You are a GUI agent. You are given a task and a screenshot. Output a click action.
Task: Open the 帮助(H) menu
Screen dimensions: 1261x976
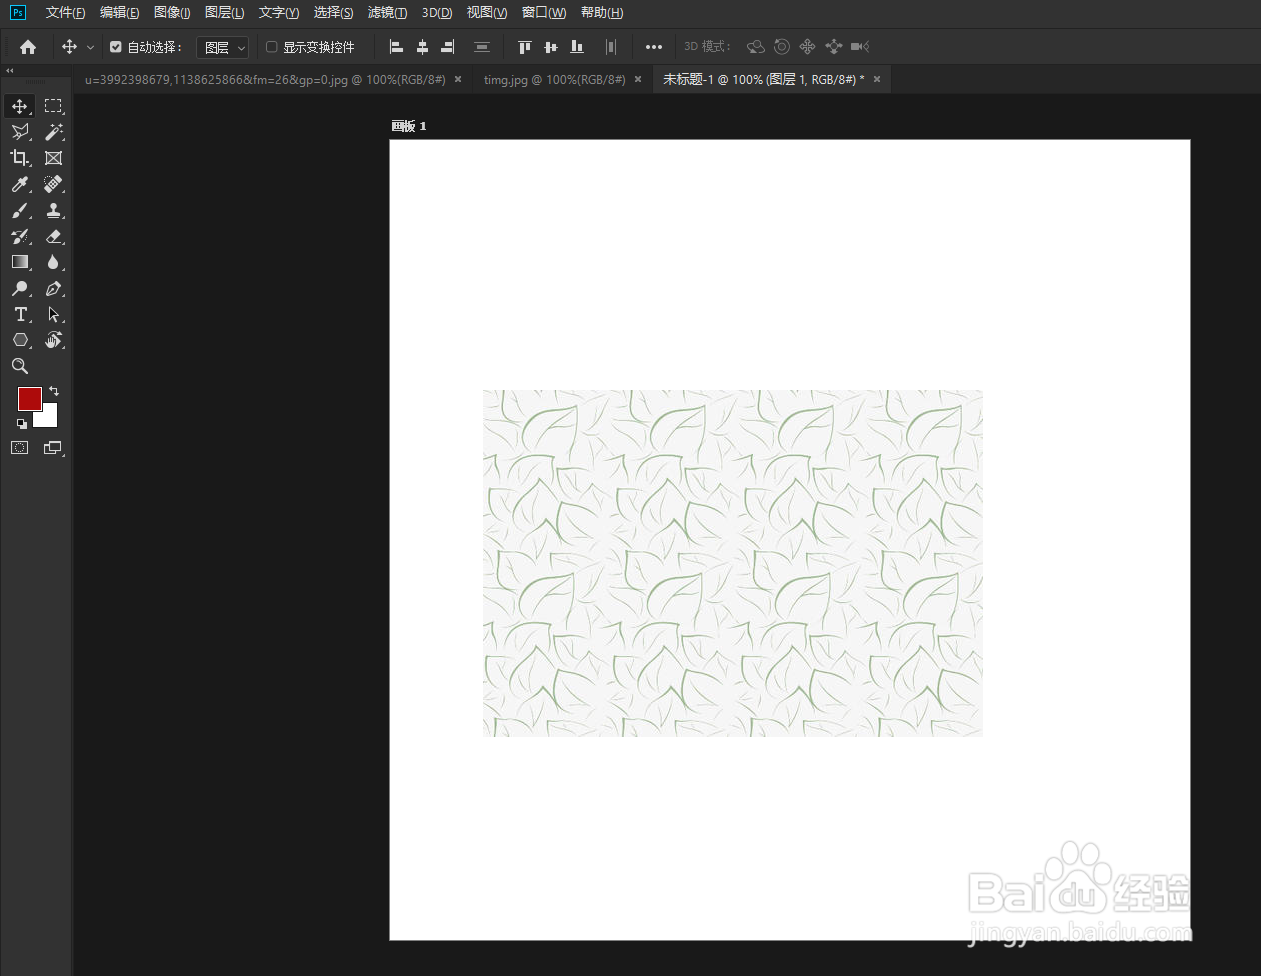[x=602, y=12]
